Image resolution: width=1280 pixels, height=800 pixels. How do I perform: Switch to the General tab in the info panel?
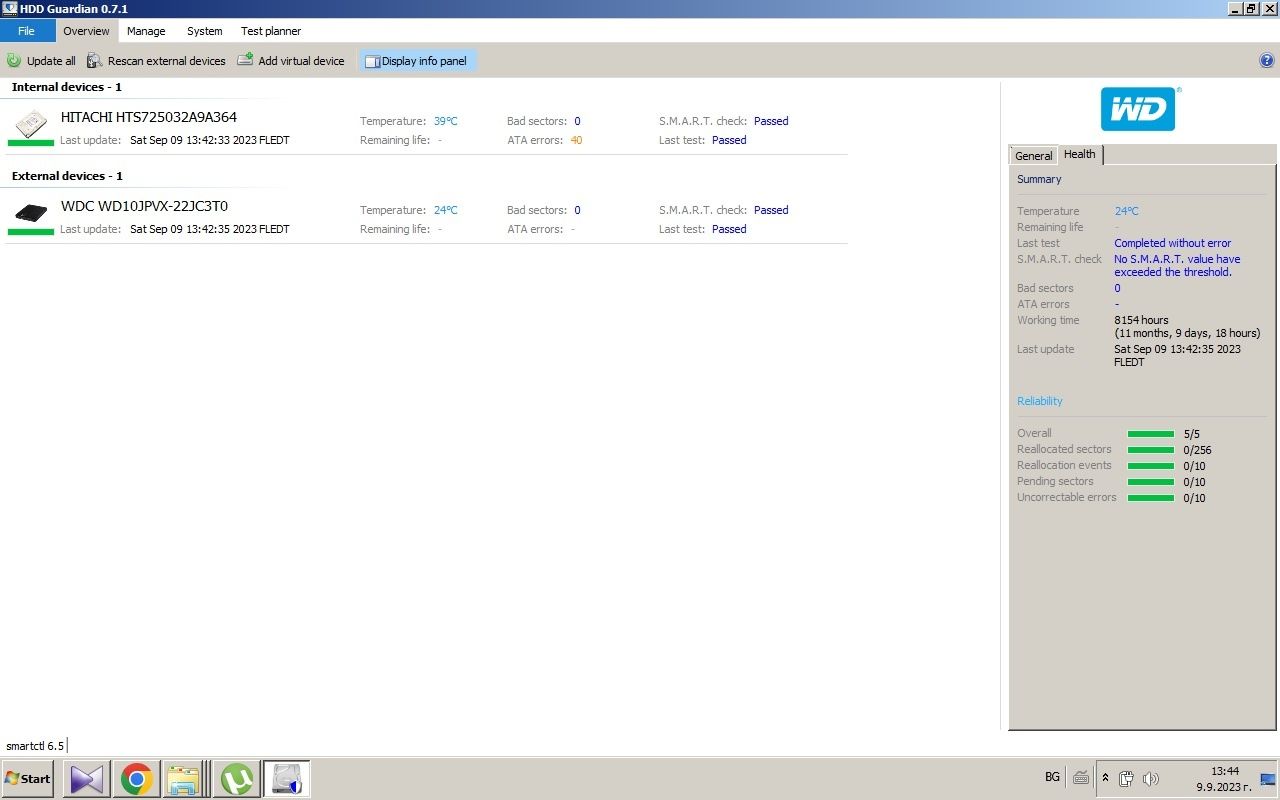(1033, 155)
